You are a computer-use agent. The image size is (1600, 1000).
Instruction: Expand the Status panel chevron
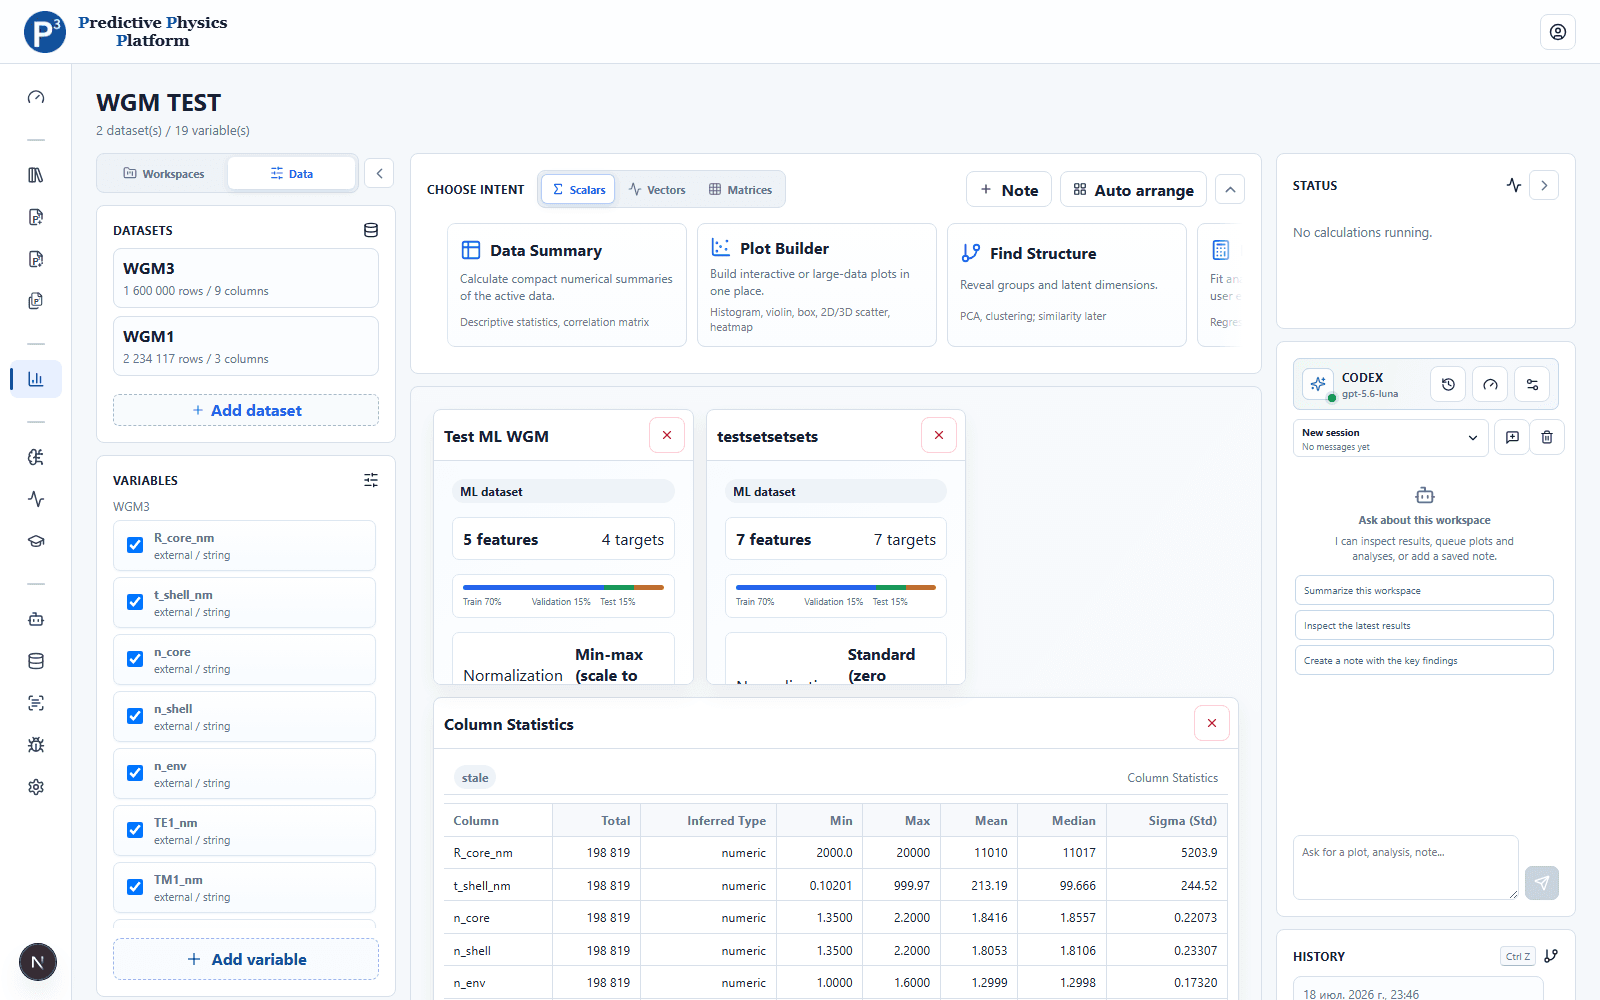[x=1544, y=185]
